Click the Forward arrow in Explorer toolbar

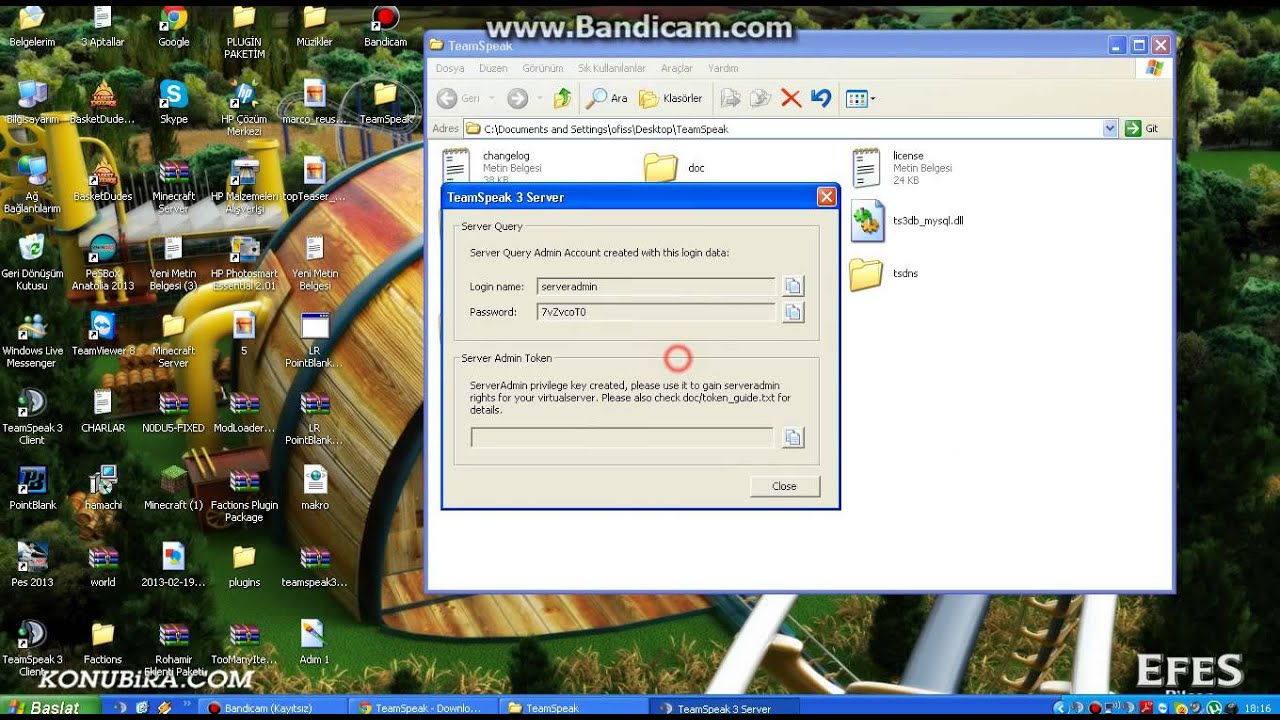tap(517, 98)
